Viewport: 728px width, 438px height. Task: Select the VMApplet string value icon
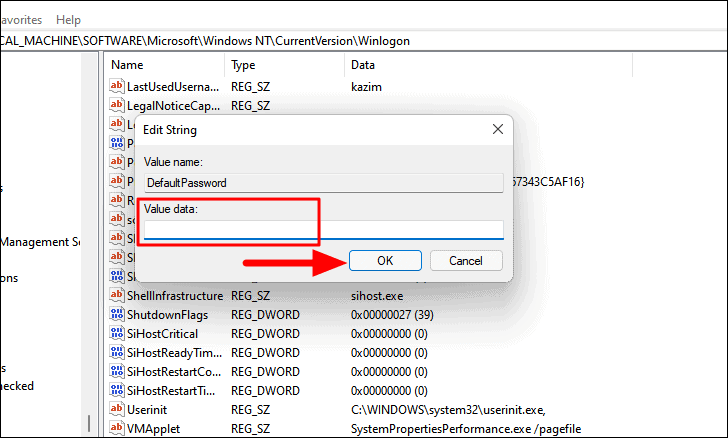(117, 428)
